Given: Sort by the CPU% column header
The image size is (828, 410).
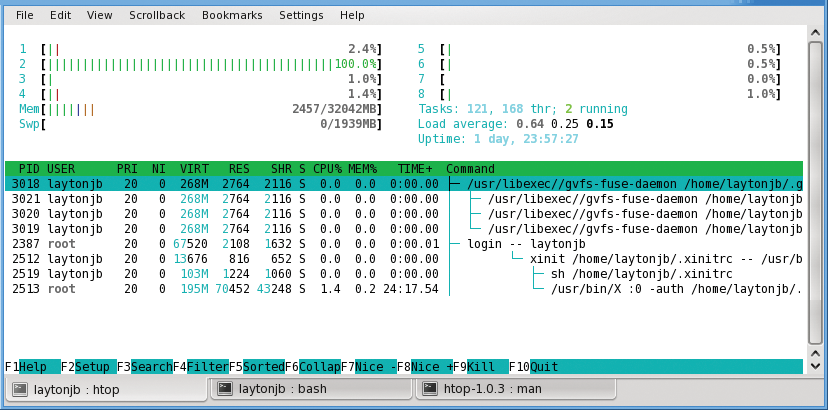Looking at the screenshot, I should tap(327, 169).
